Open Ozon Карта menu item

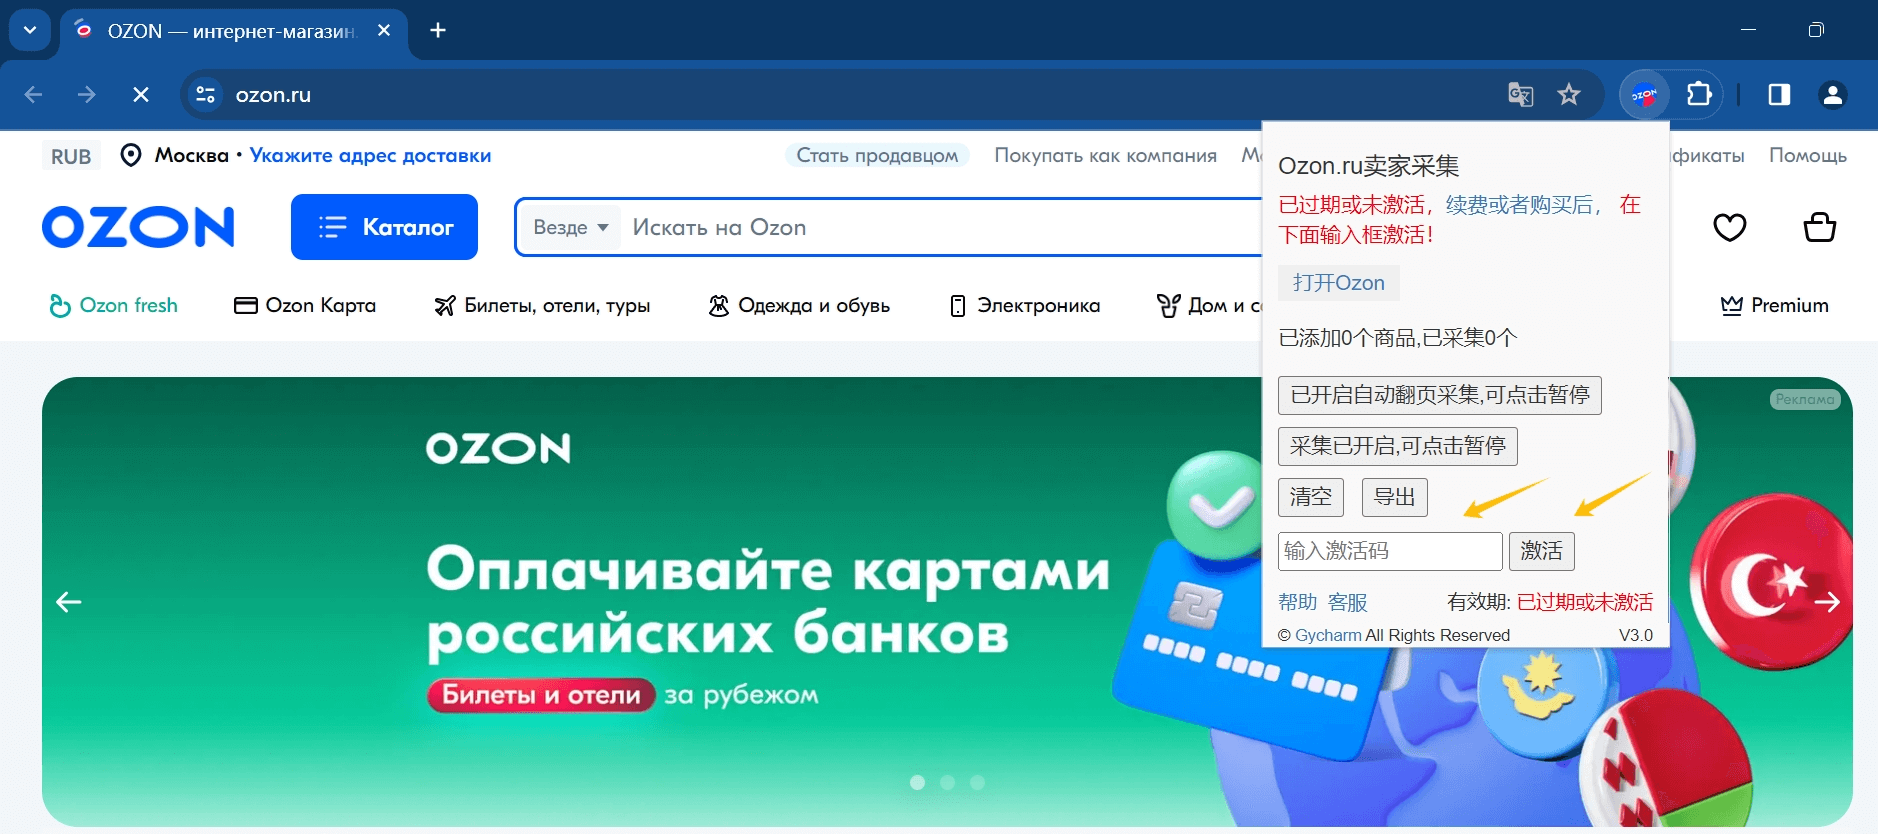point(305,306)
